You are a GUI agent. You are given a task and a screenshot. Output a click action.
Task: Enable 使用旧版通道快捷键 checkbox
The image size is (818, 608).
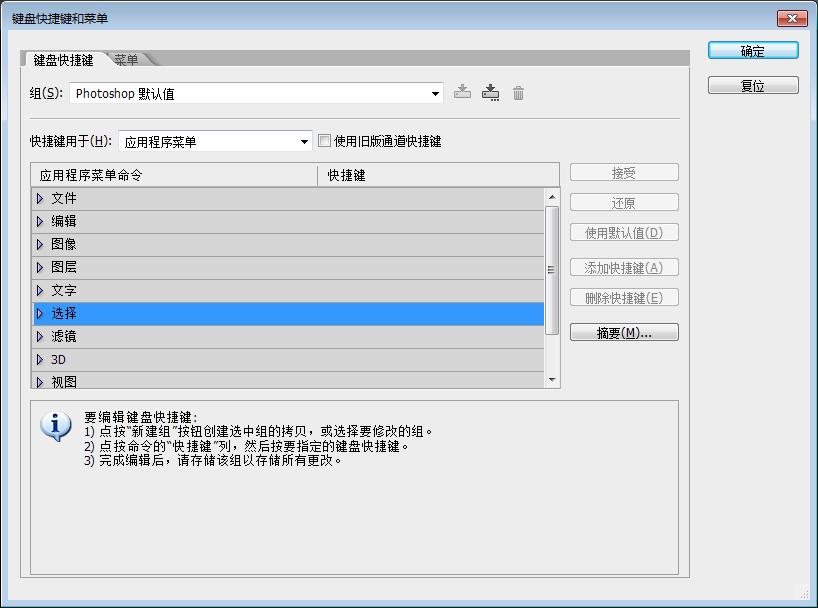[324, 141]
